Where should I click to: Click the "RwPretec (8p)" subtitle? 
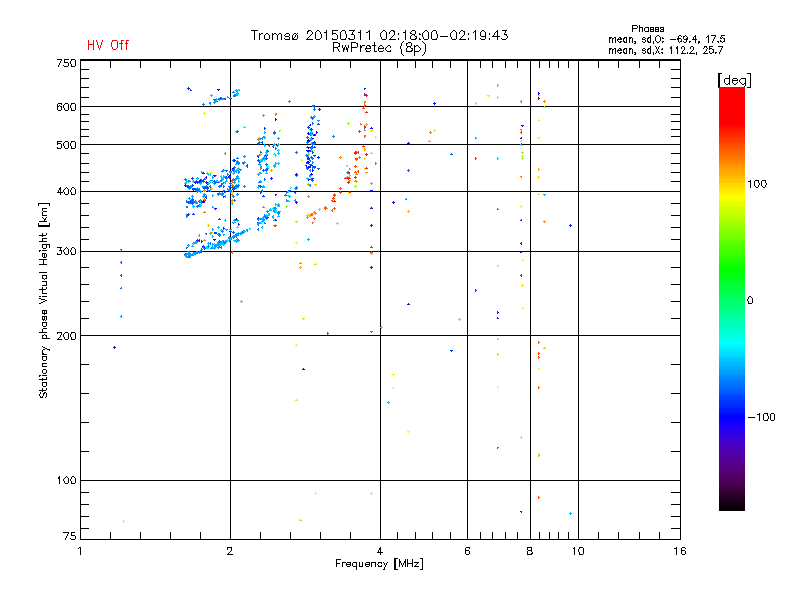(379, 48)
